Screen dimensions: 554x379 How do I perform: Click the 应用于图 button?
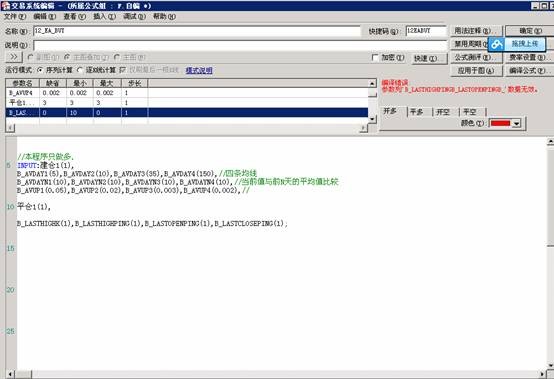[x=476, y=71]
